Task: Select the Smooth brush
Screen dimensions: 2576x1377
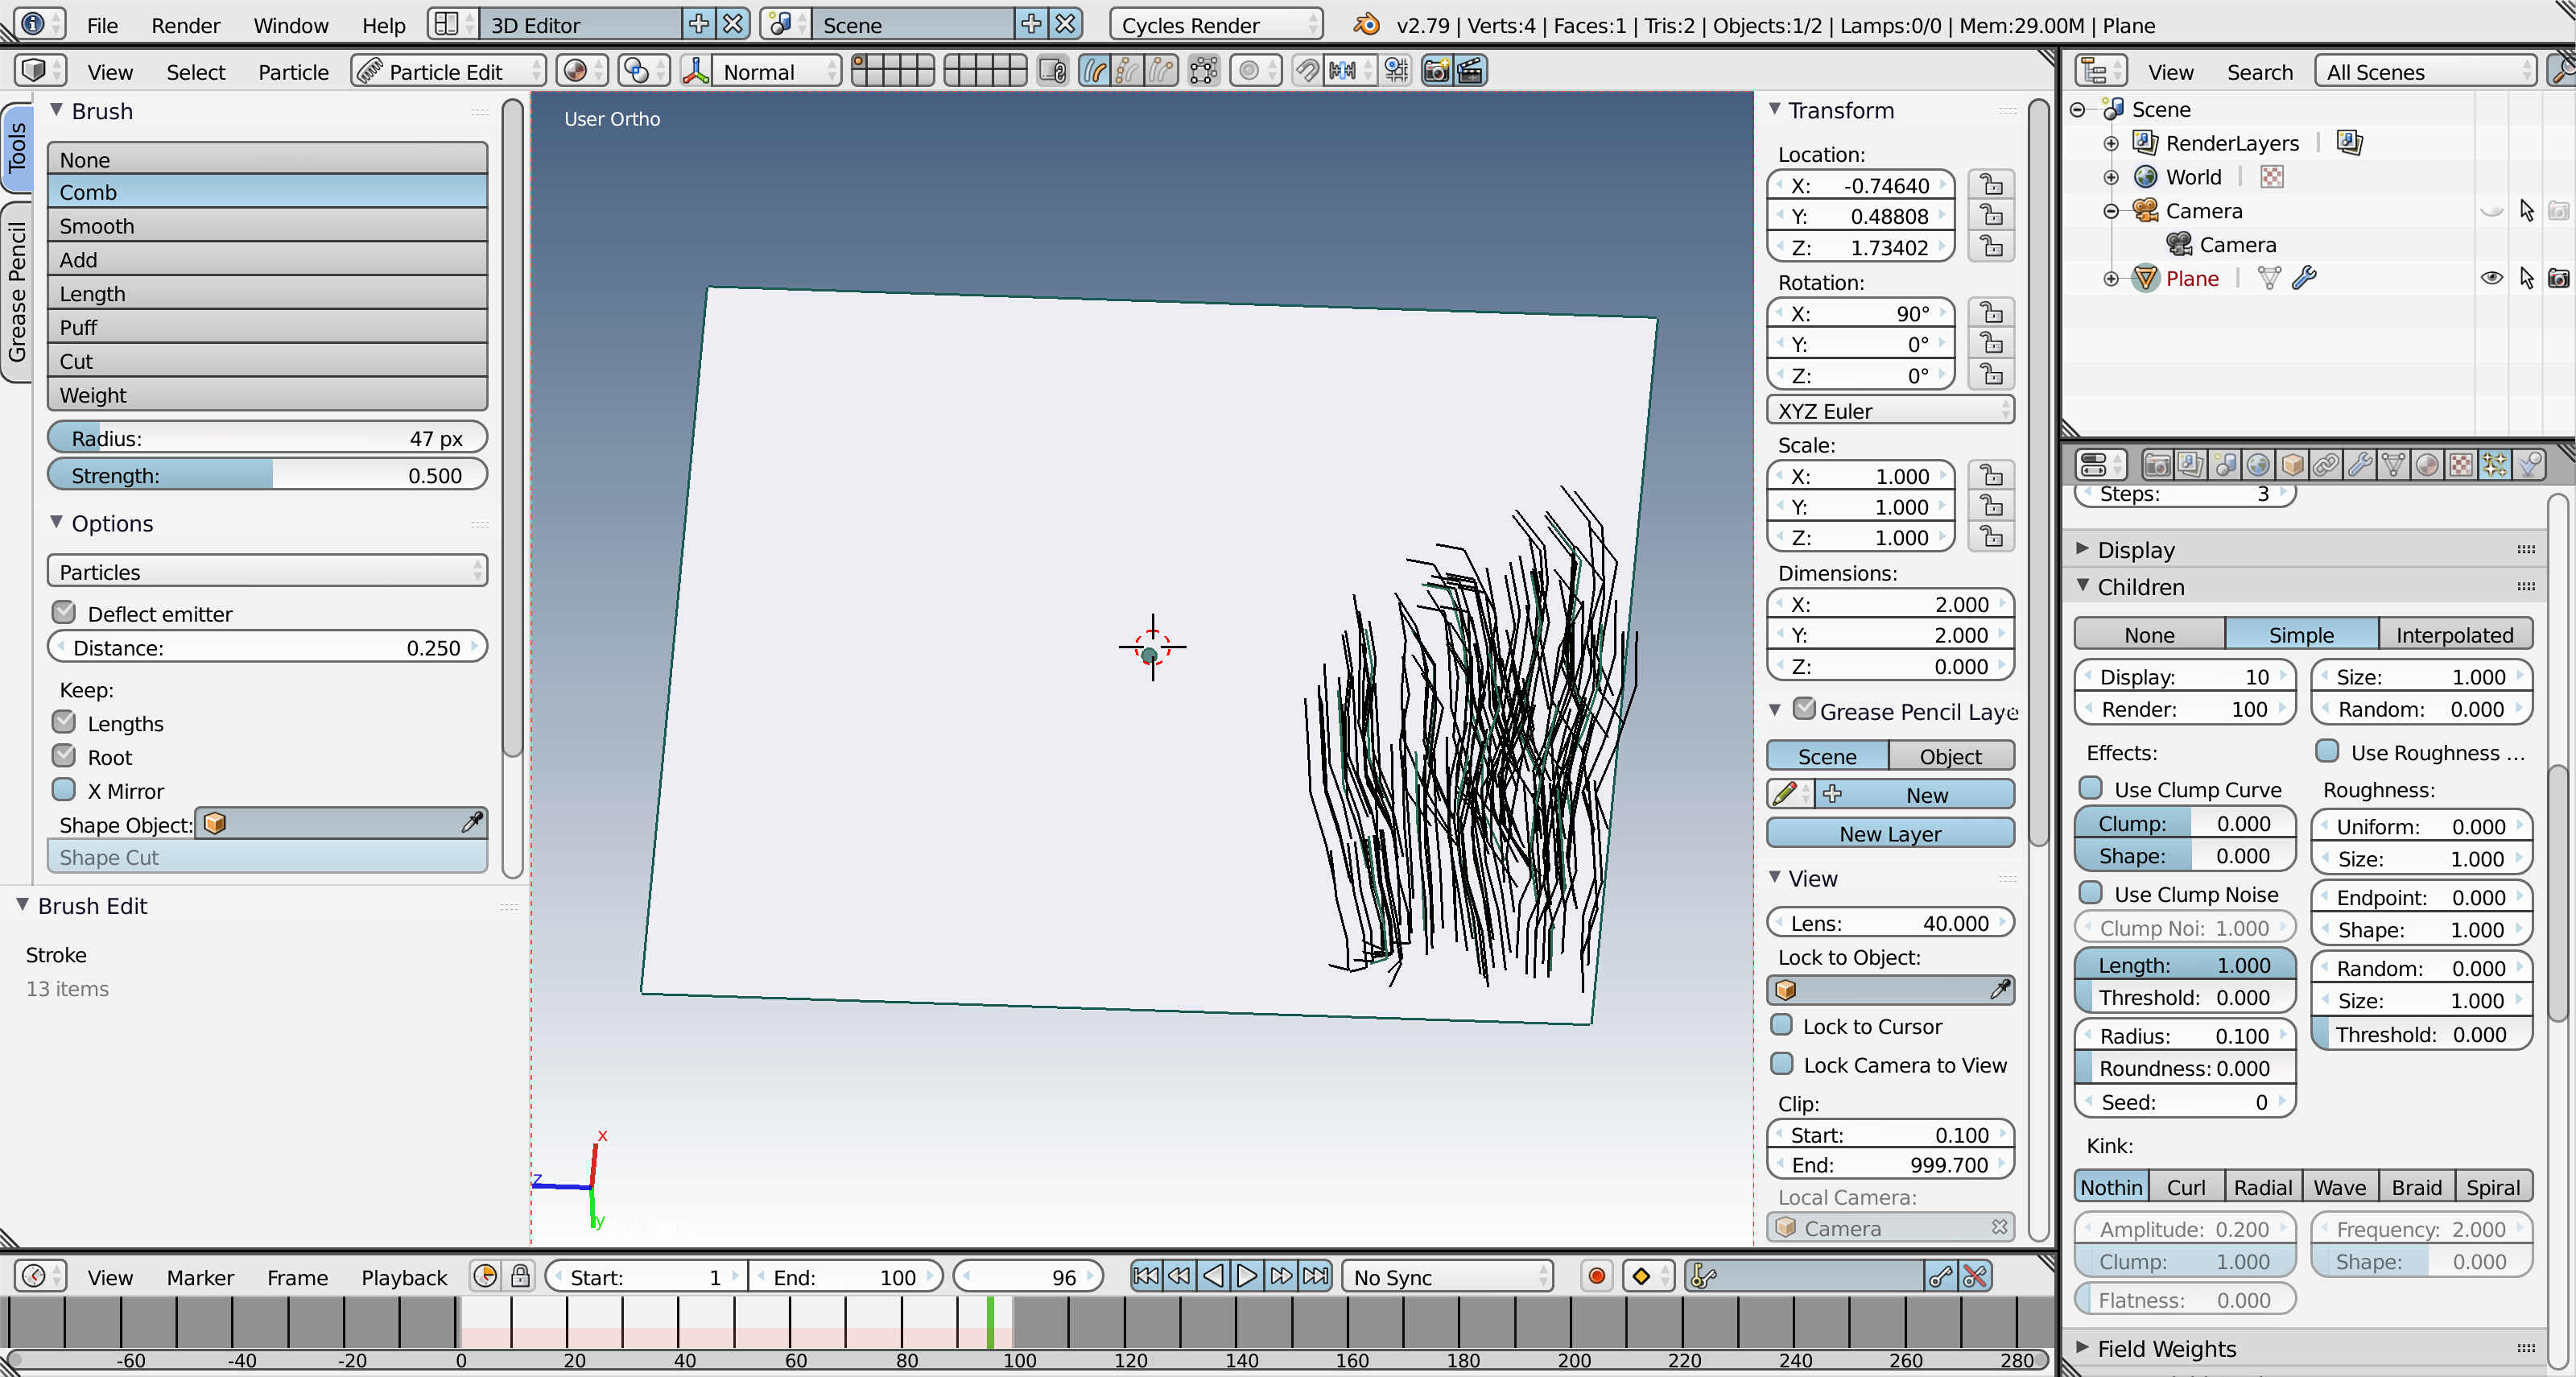Action: pos(267,225)
